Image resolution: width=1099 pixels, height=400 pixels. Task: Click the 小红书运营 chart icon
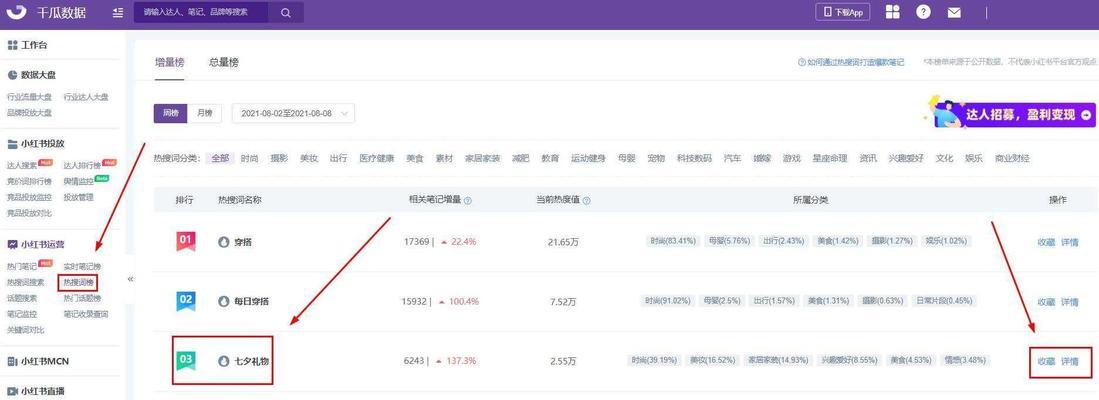click(12, 244)
